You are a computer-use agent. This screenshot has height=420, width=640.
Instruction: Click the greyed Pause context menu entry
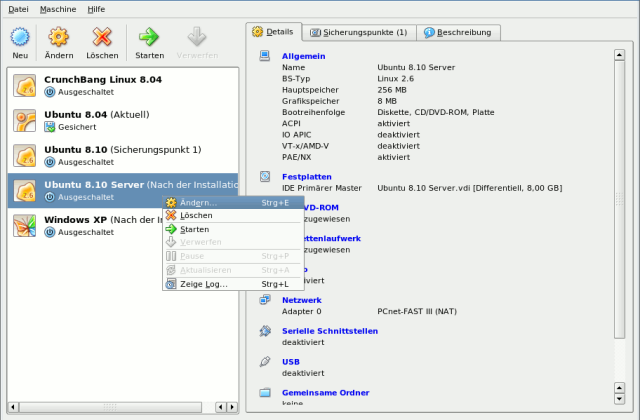click(233, 256)
